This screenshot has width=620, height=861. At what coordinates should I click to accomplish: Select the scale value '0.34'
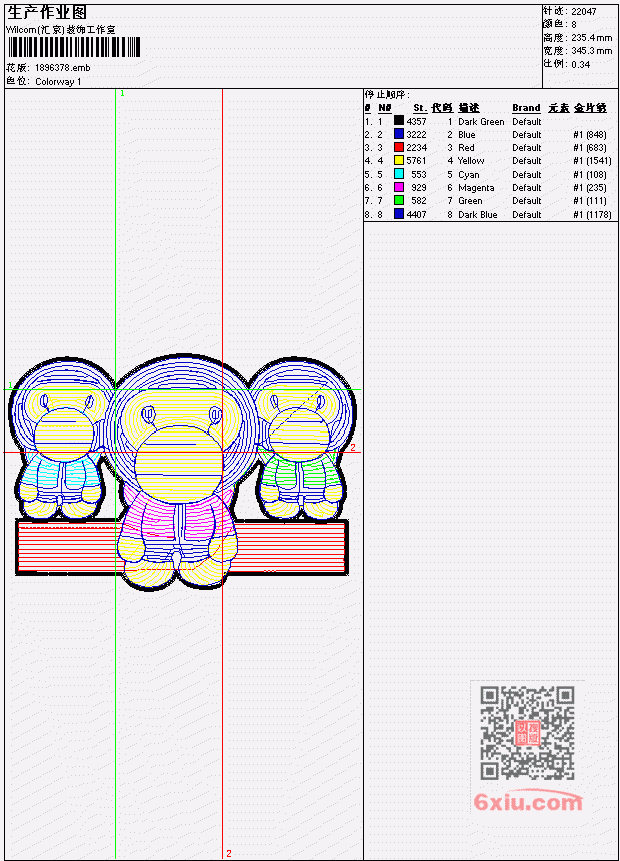click(580, 64)
